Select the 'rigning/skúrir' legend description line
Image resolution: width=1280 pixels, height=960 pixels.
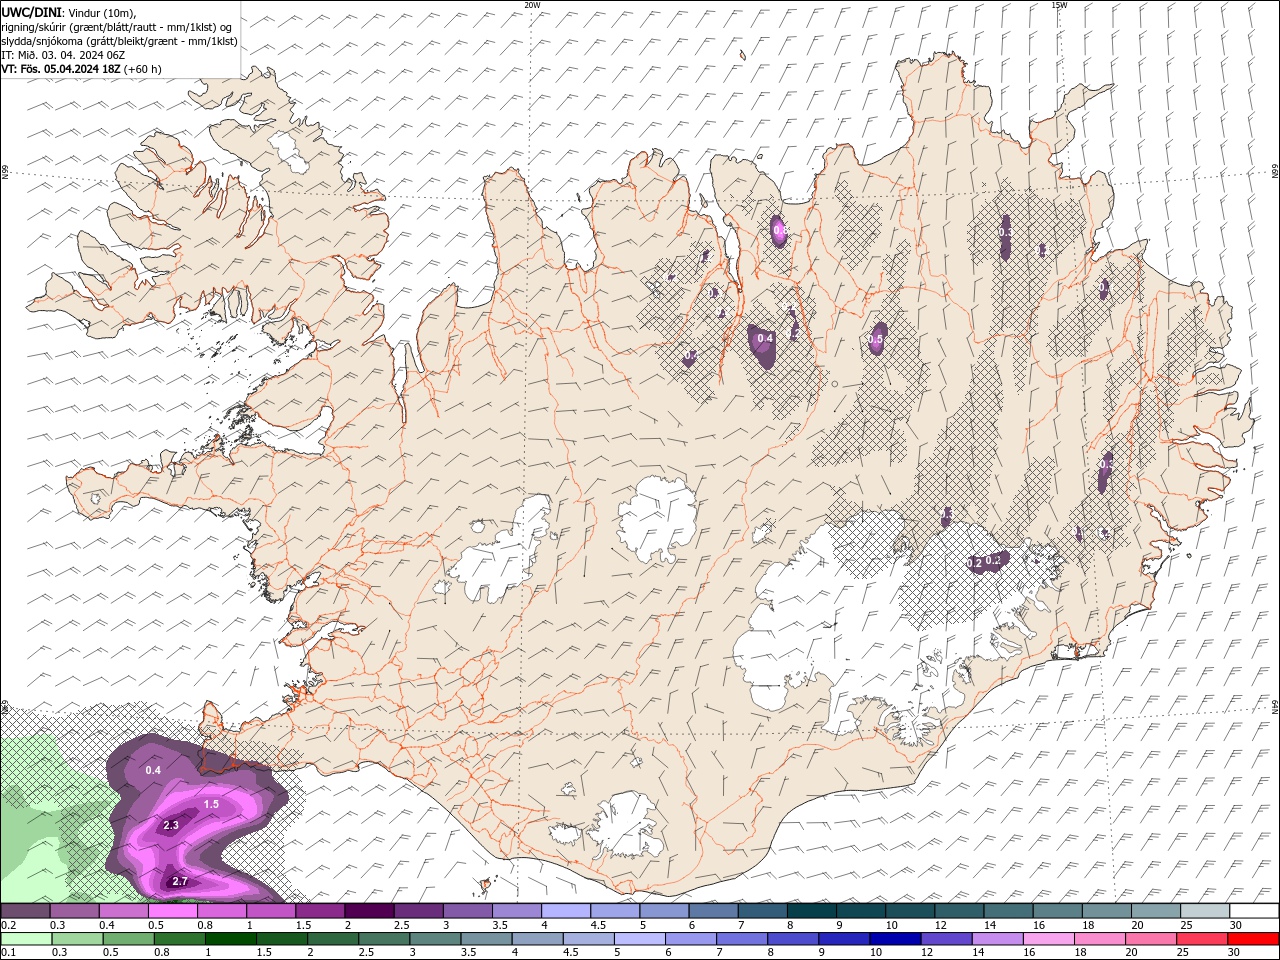click(x=116, y=26)
